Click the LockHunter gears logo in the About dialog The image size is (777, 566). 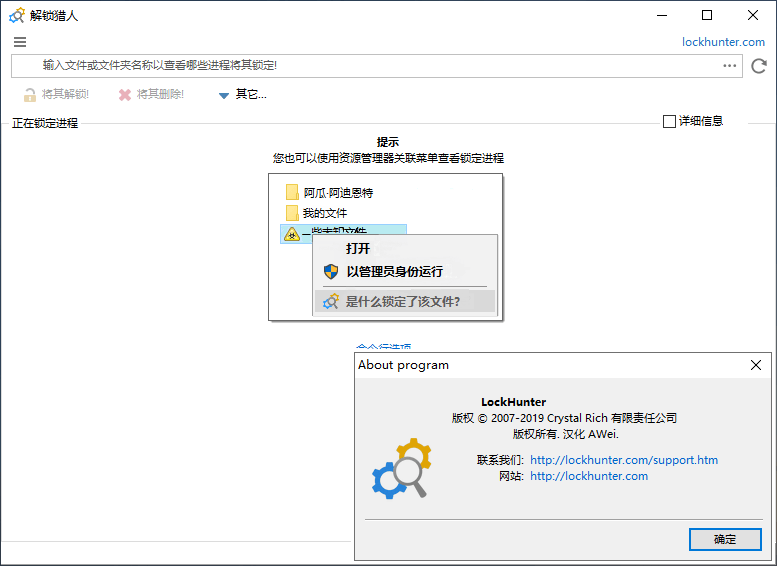tap(402, 468)
